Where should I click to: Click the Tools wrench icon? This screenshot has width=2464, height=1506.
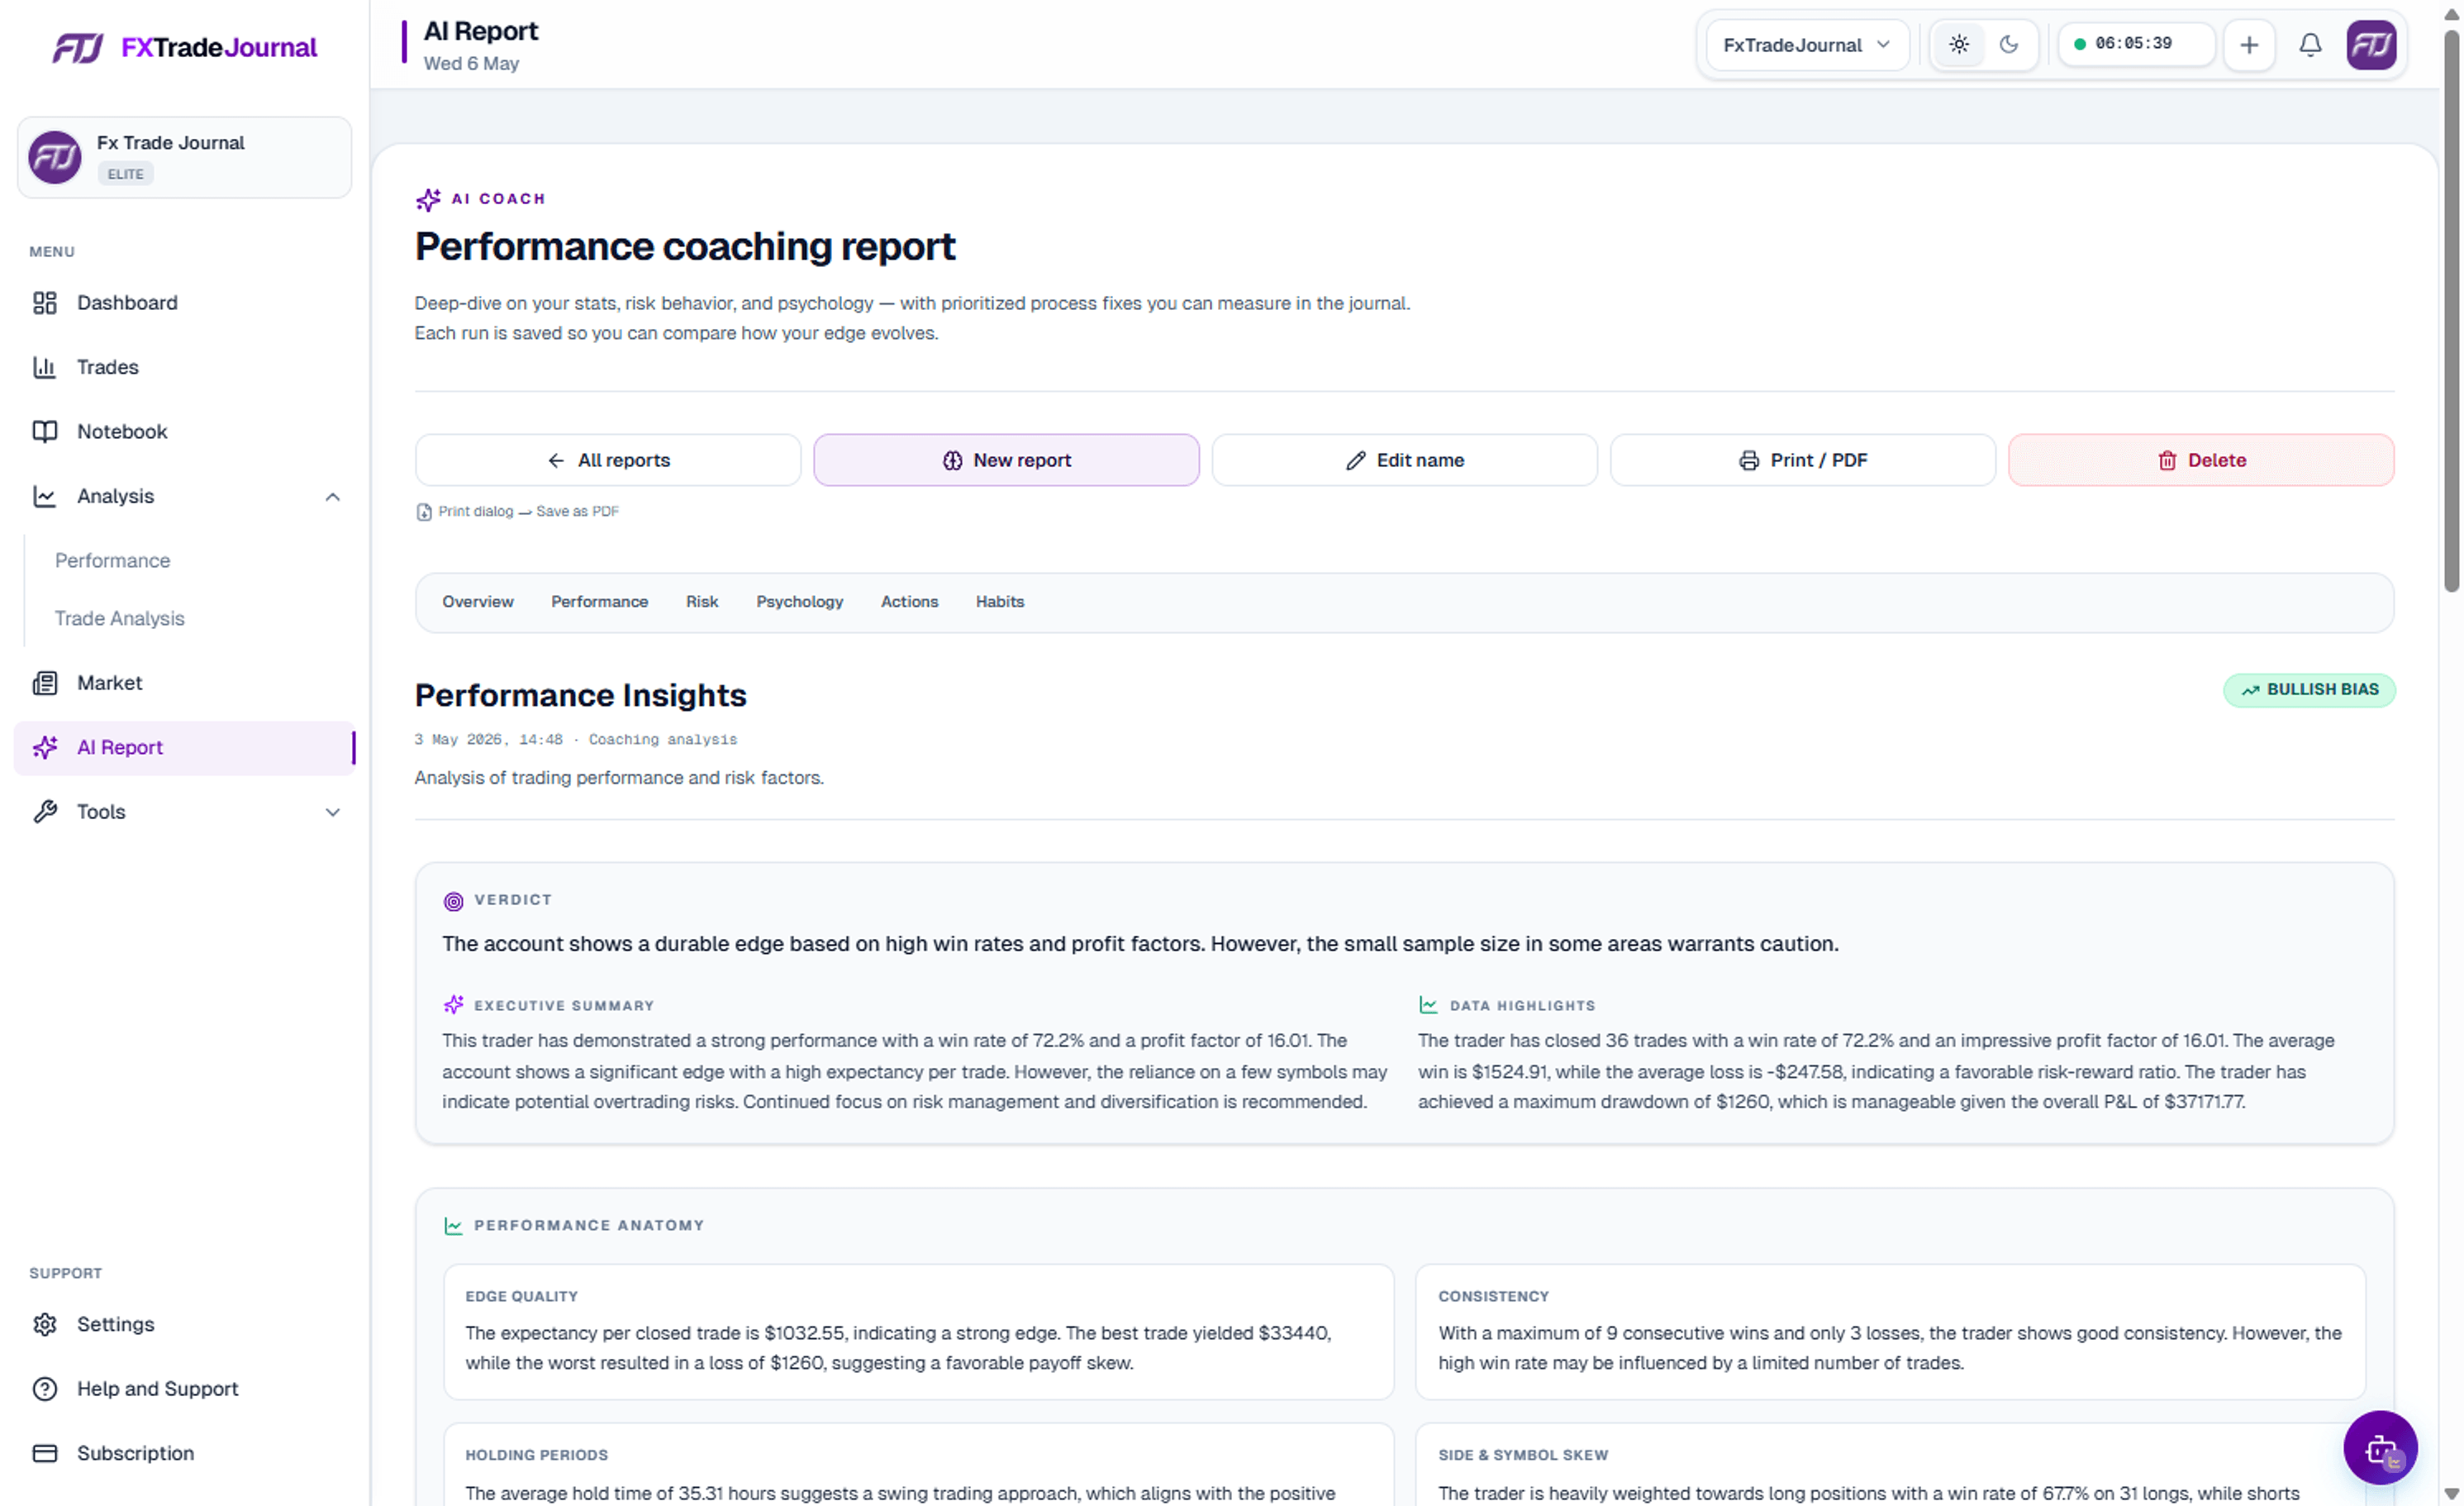coord(45,812)
